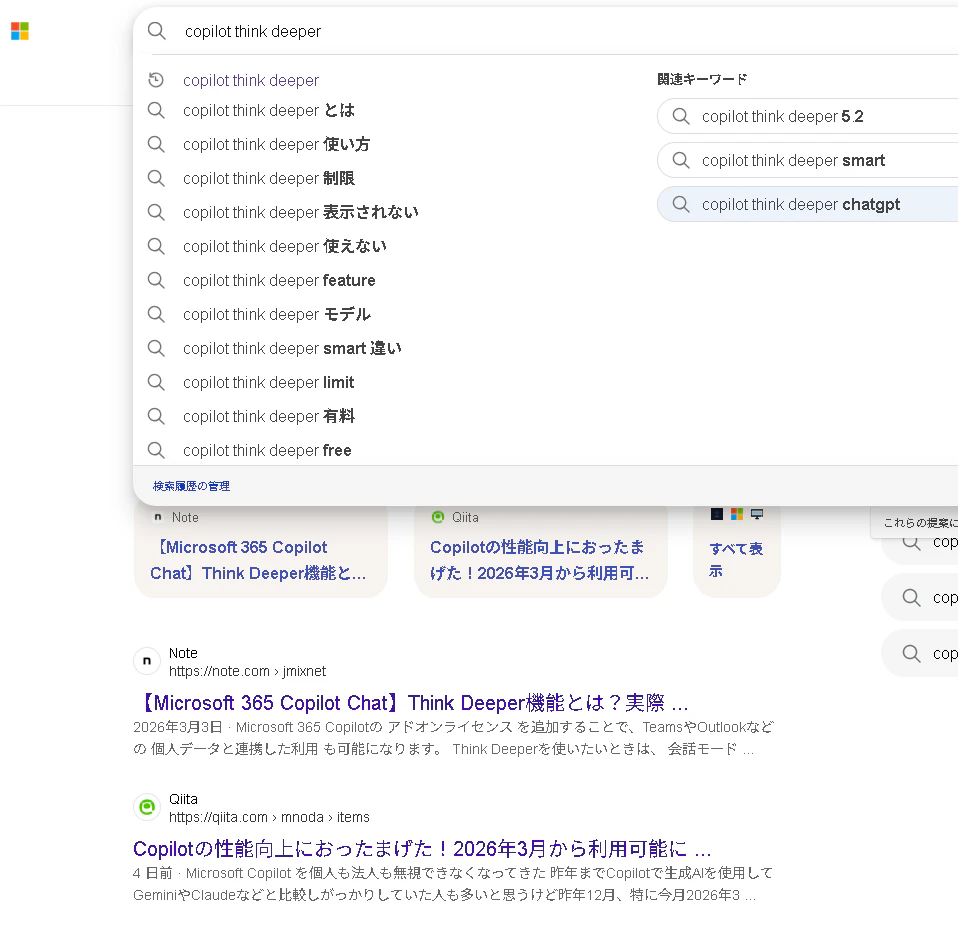Choose suggestion 'copilot think deeper free'
Screen dimensions: 958x930
(x=267, y=450)
